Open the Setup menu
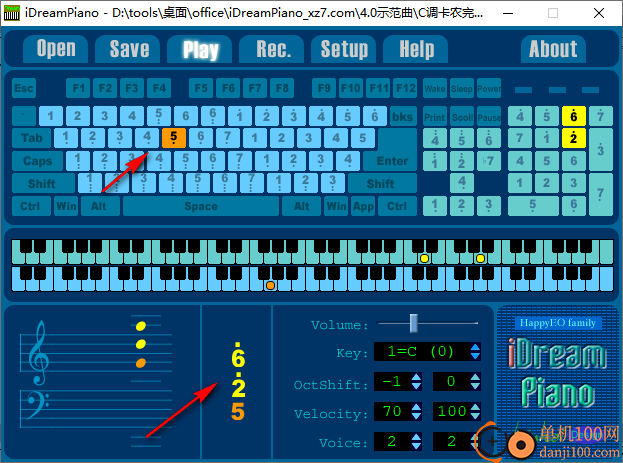 point(344,49)
